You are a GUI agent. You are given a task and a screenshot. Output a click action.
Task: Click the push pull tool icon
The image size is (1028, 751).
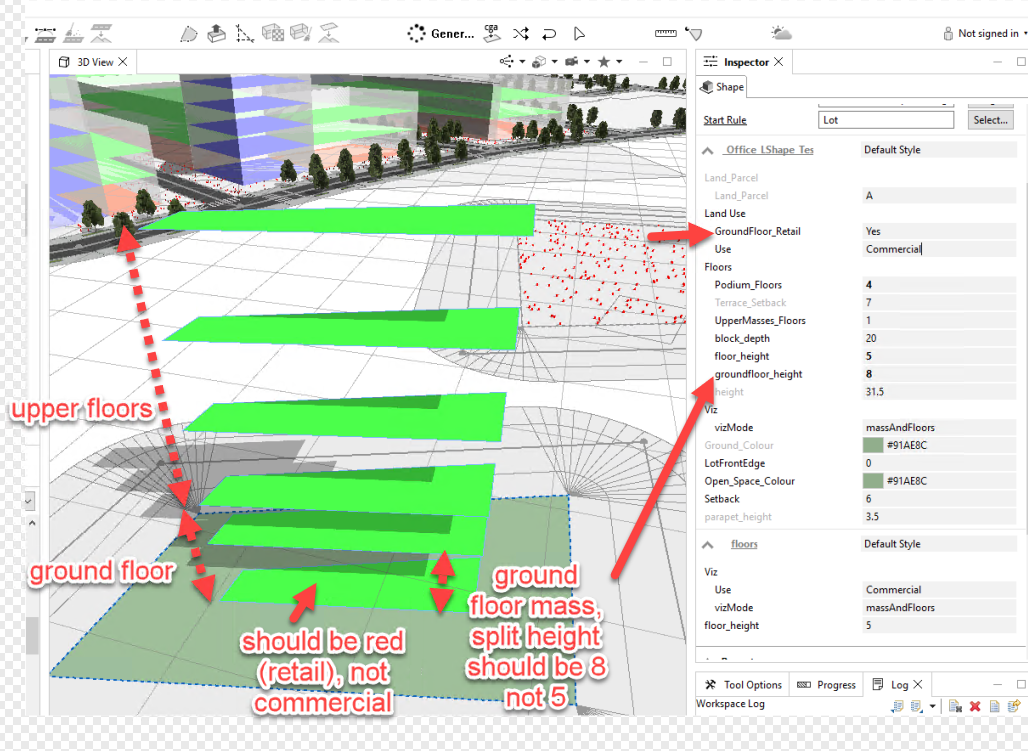pos(216,33)
